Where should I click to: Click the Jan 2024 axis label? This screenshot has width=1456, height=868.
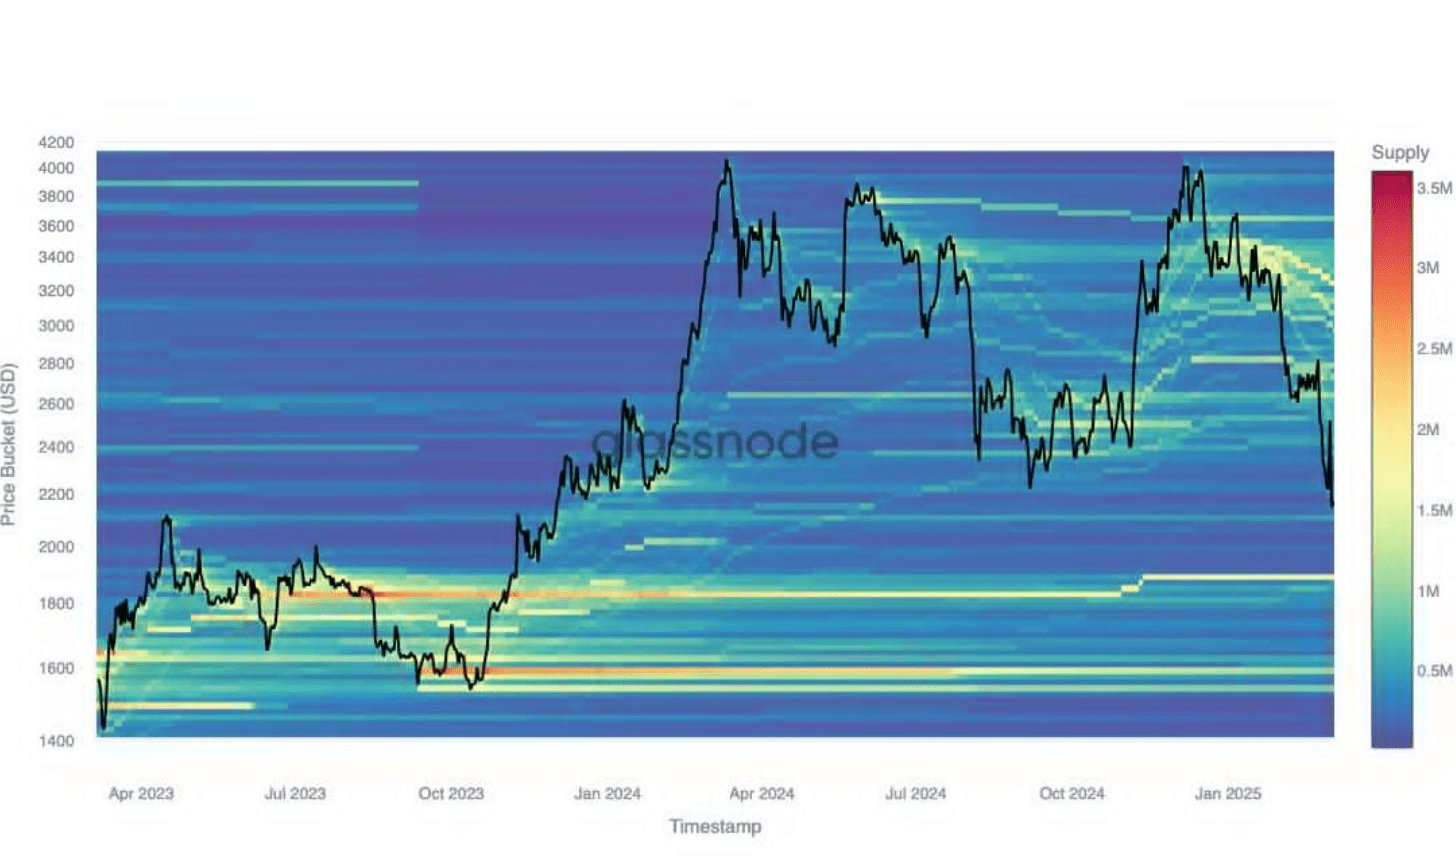tap(607, 793)
